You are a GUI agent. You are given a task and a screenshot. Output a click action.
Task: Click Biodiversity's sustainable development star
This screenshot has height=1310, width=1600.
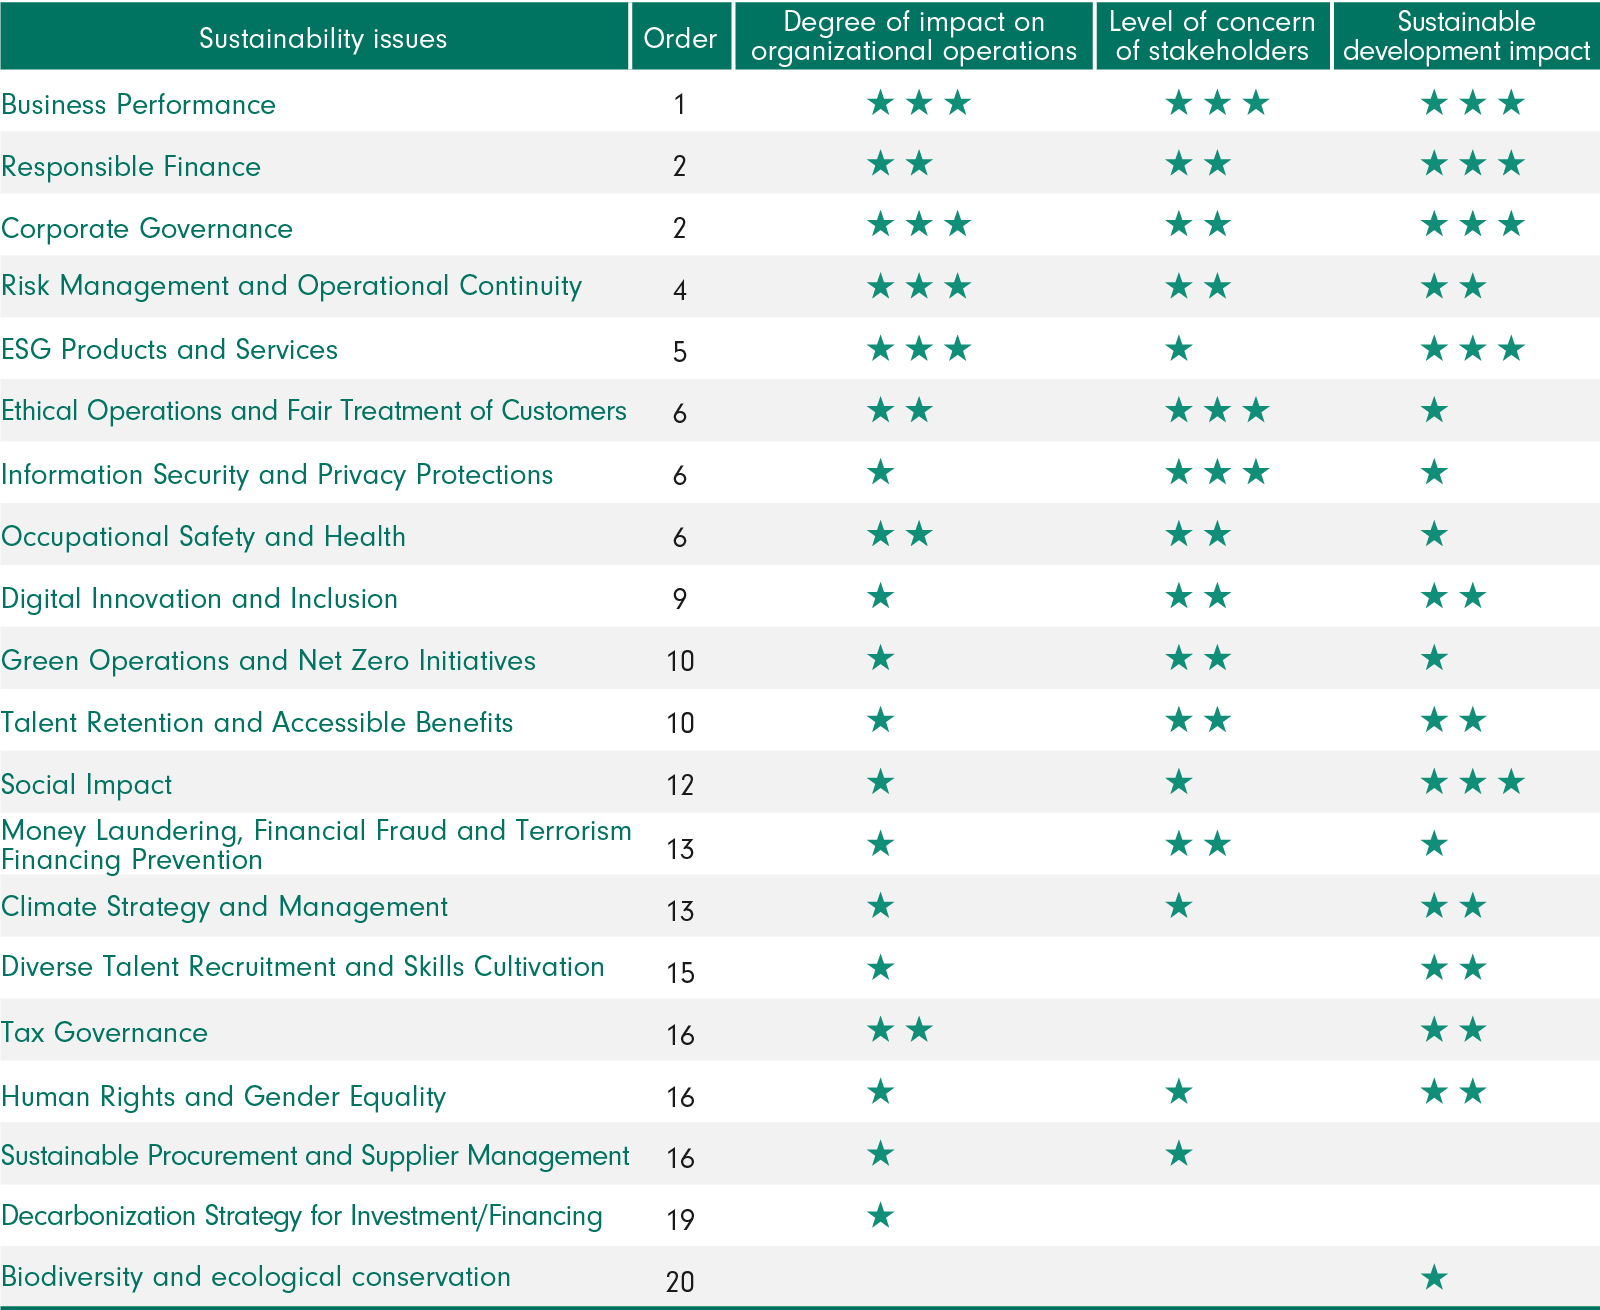tap(1435, 1277)
